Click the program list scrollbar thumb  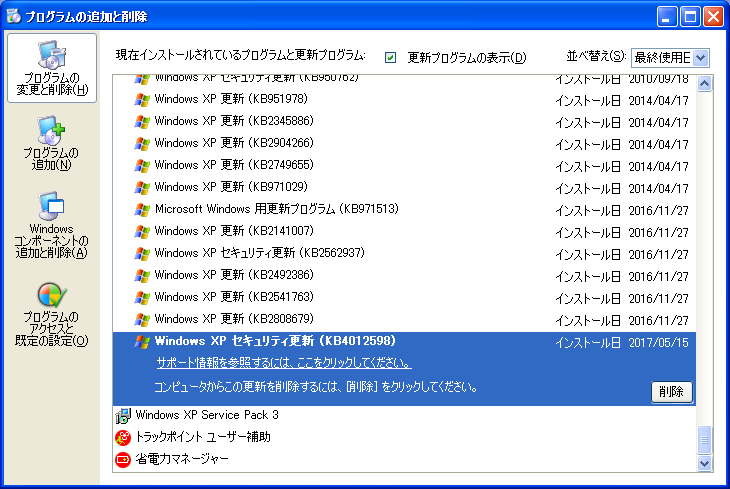pyautogui.click(x=704, y=440)
